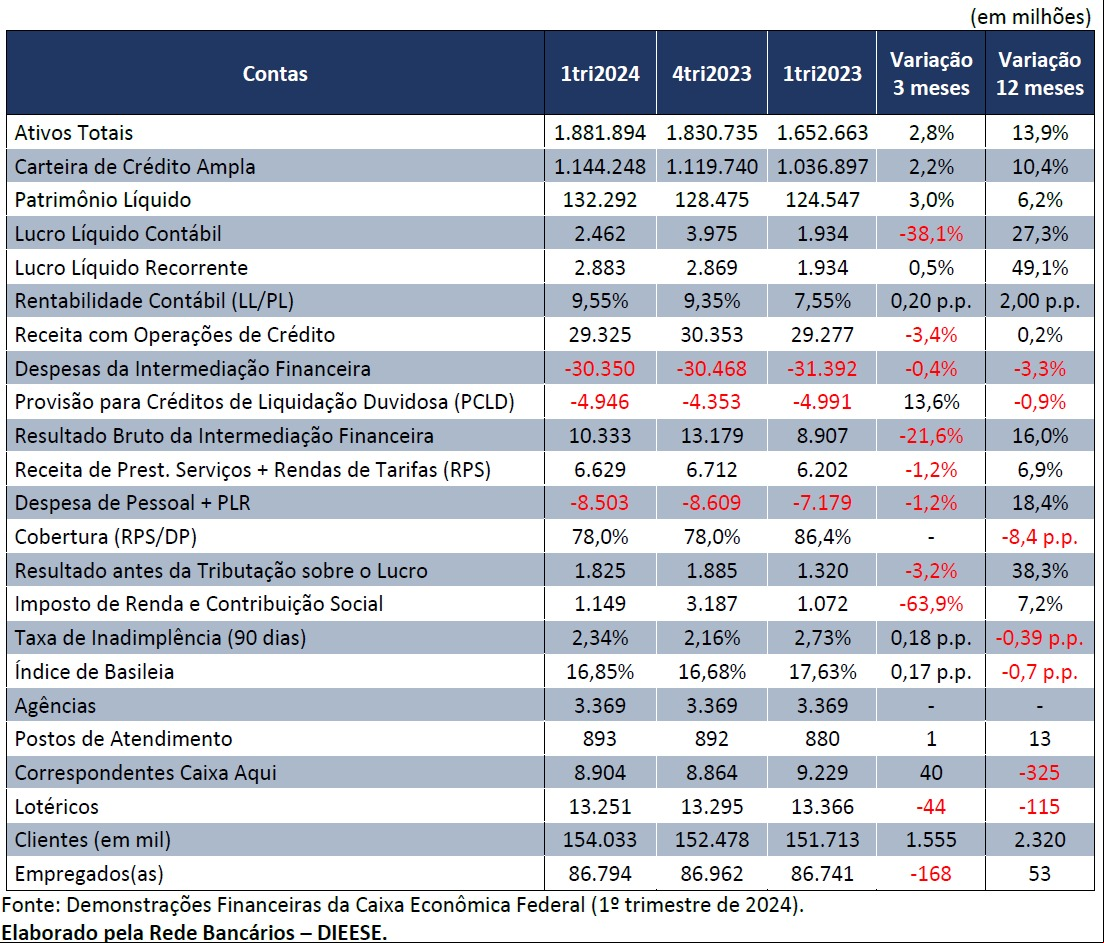
Task: Click the '(em milhões)' unit note
Action: coord(1030,16)
